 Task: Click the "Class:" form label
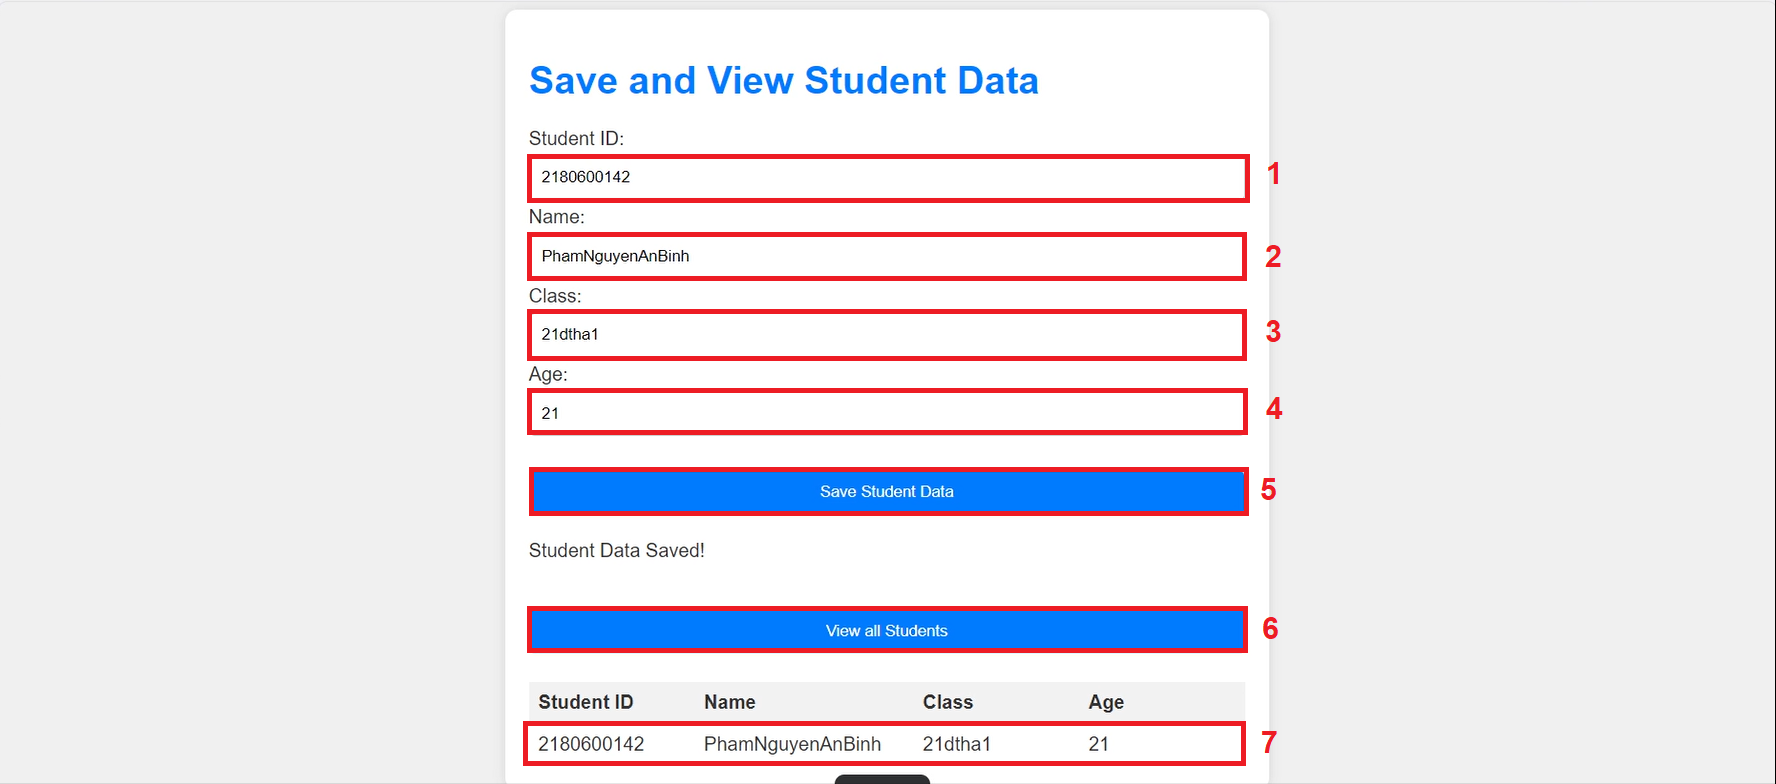[x=555, y=296]
